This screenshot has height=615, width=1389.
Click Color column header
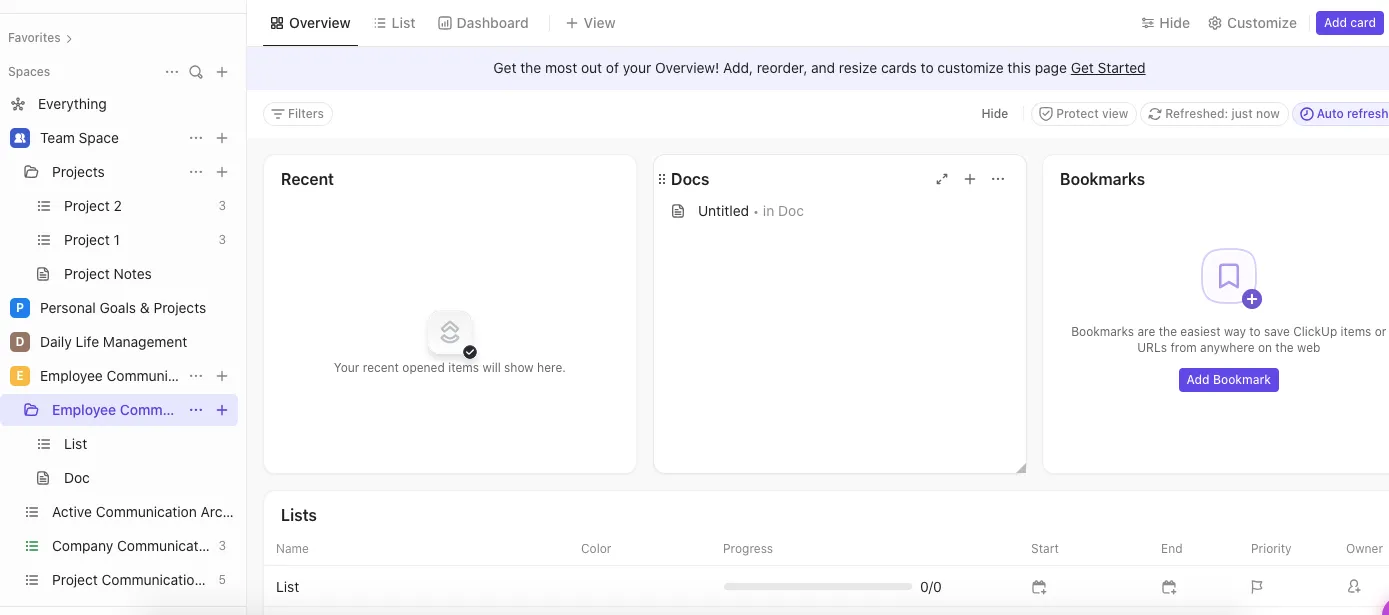596,549
